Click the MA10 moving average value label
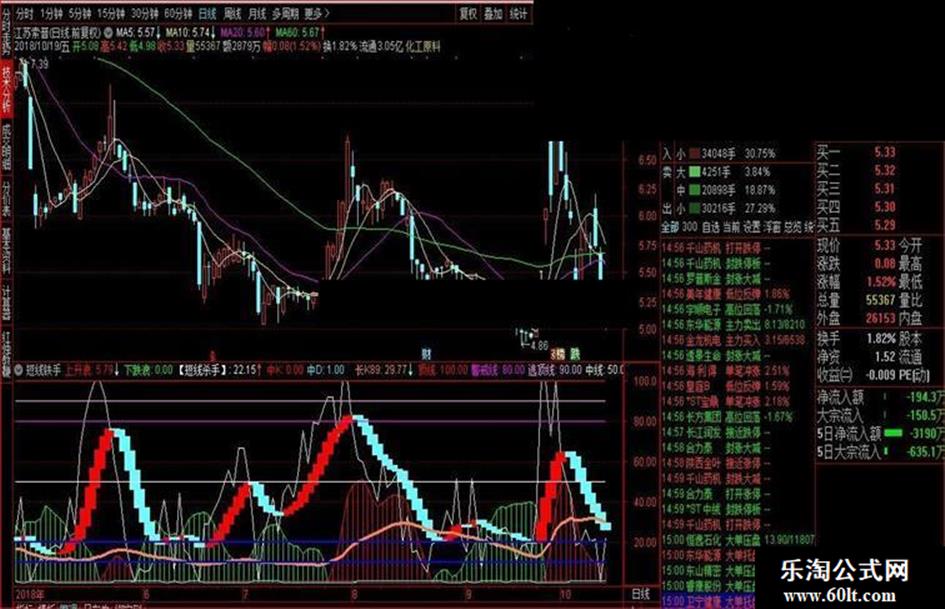The width and height of the screenshot is (945, 609). click(191, 32)
